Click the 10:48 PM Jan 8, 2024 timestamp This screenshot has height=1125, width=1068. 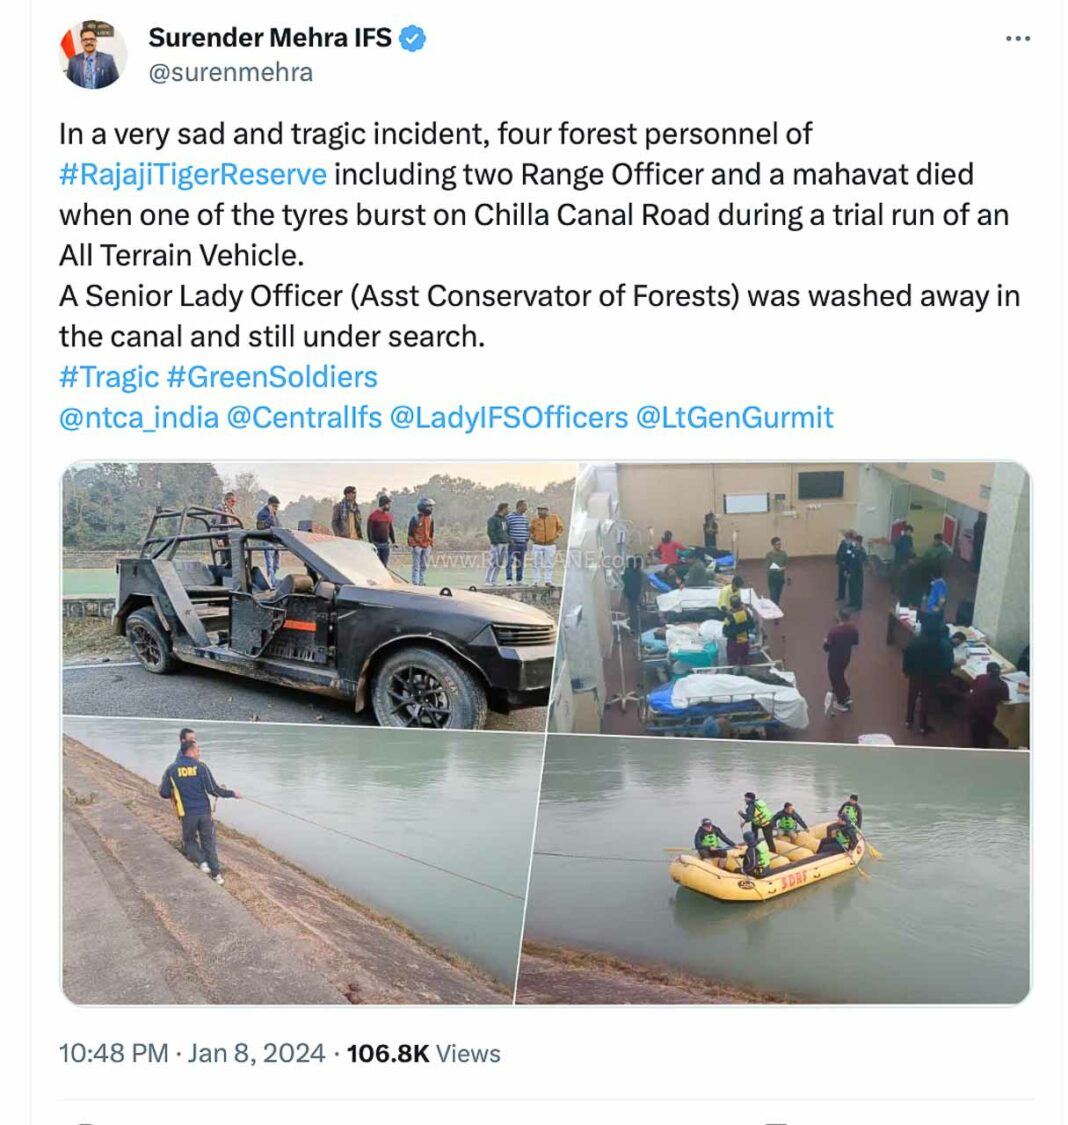coord(192,1053)
